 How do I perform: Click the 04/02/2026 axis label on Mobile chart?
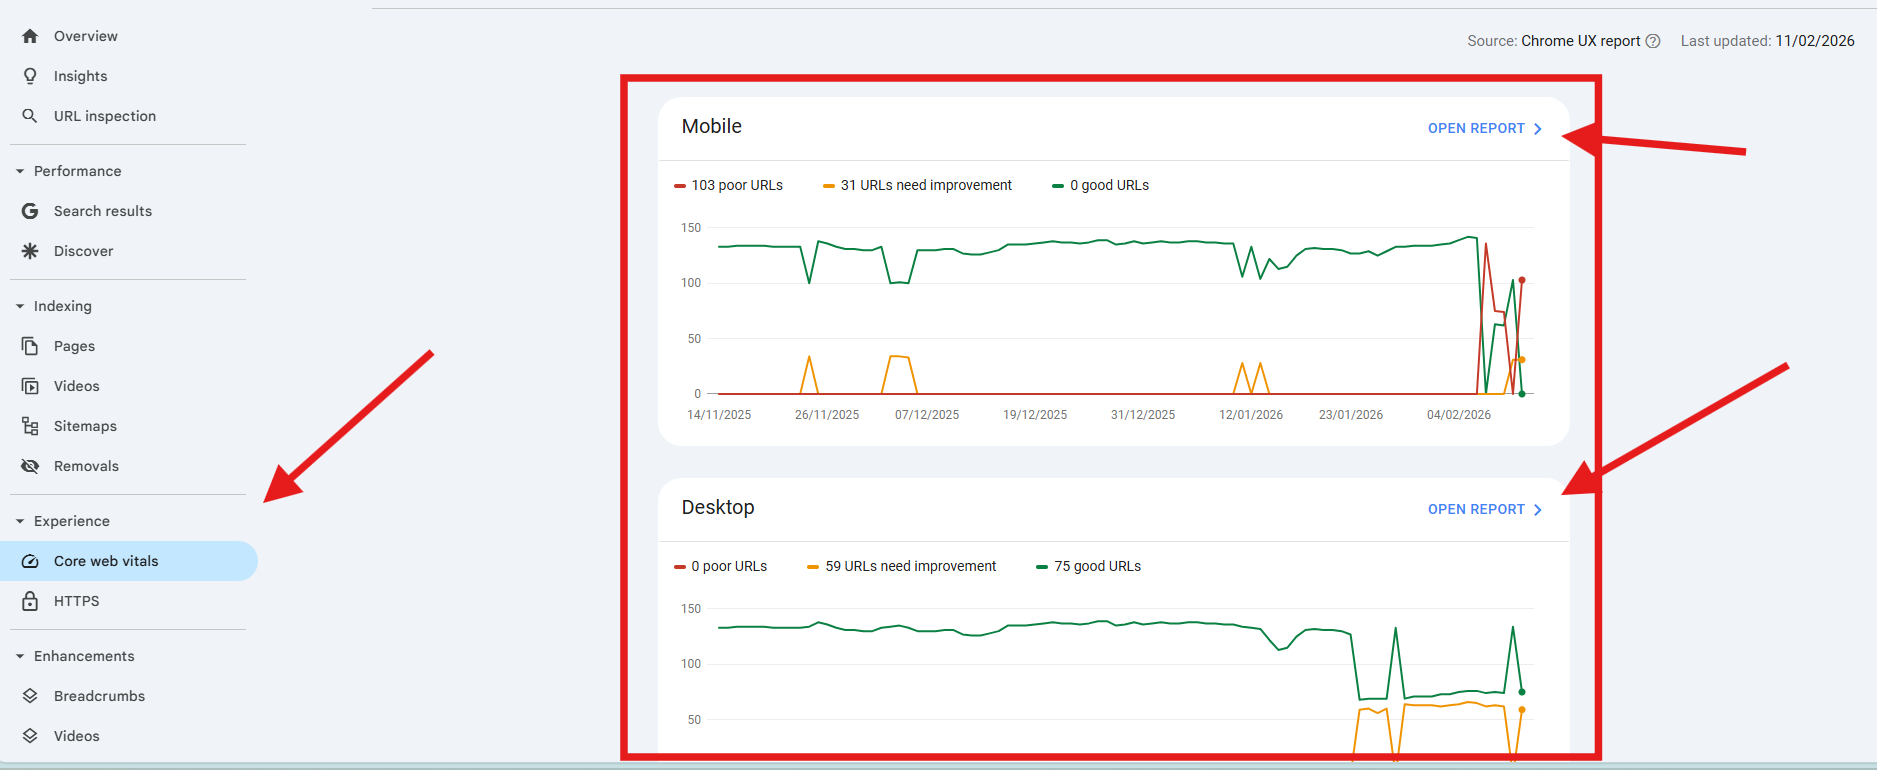[1458, 415]
